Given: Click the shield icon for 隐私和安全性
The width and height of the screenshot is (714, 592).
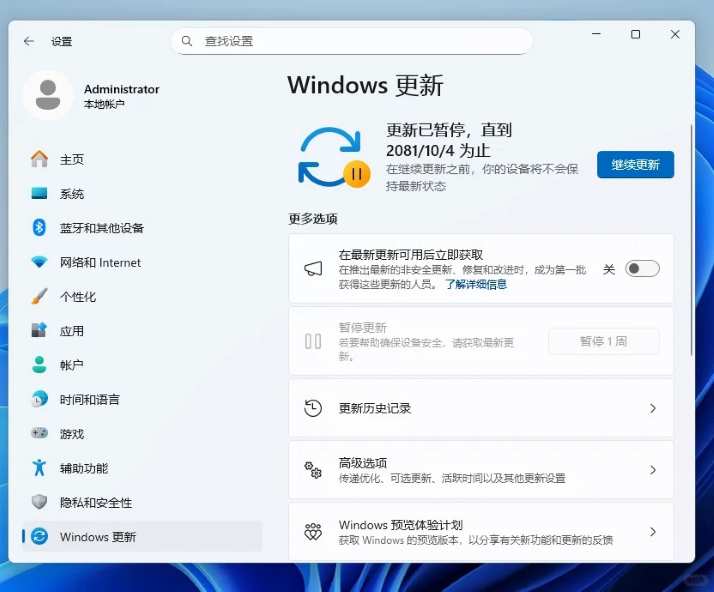Looking at the screenshot, I should 39,502.
